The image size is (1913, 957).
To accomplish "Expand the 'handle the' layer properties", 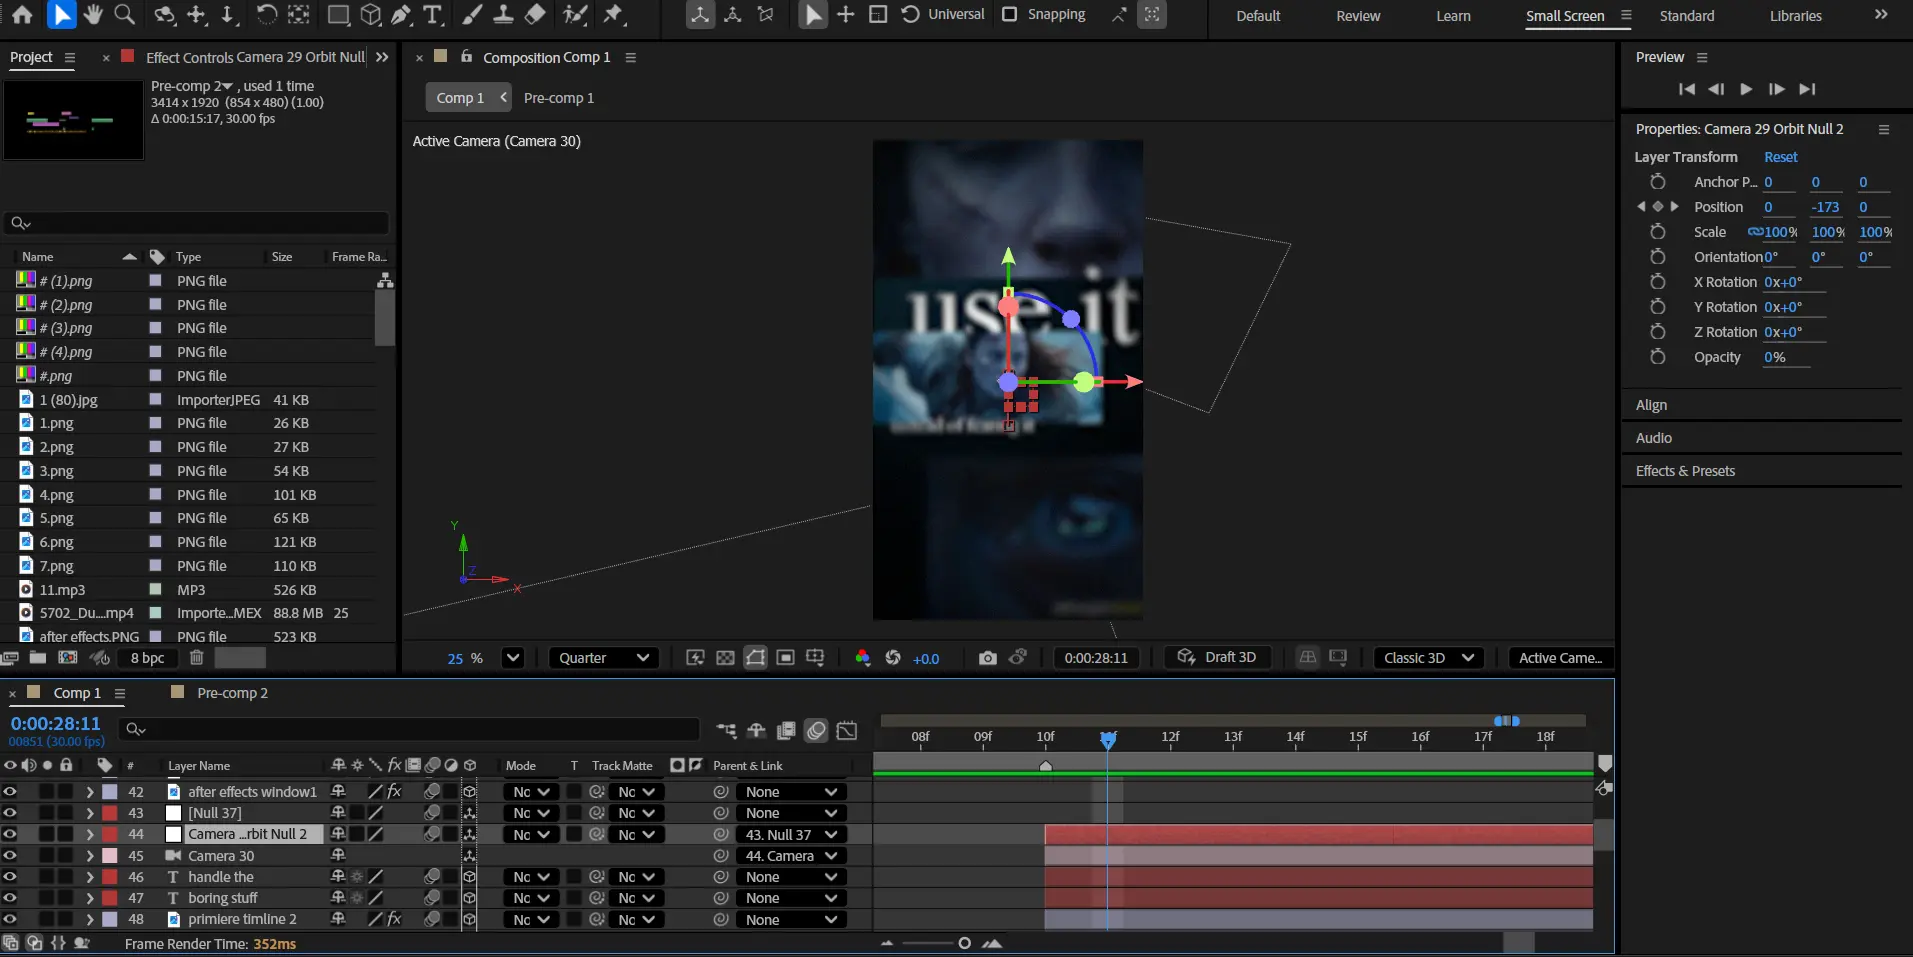I will [x=90, y=877].
